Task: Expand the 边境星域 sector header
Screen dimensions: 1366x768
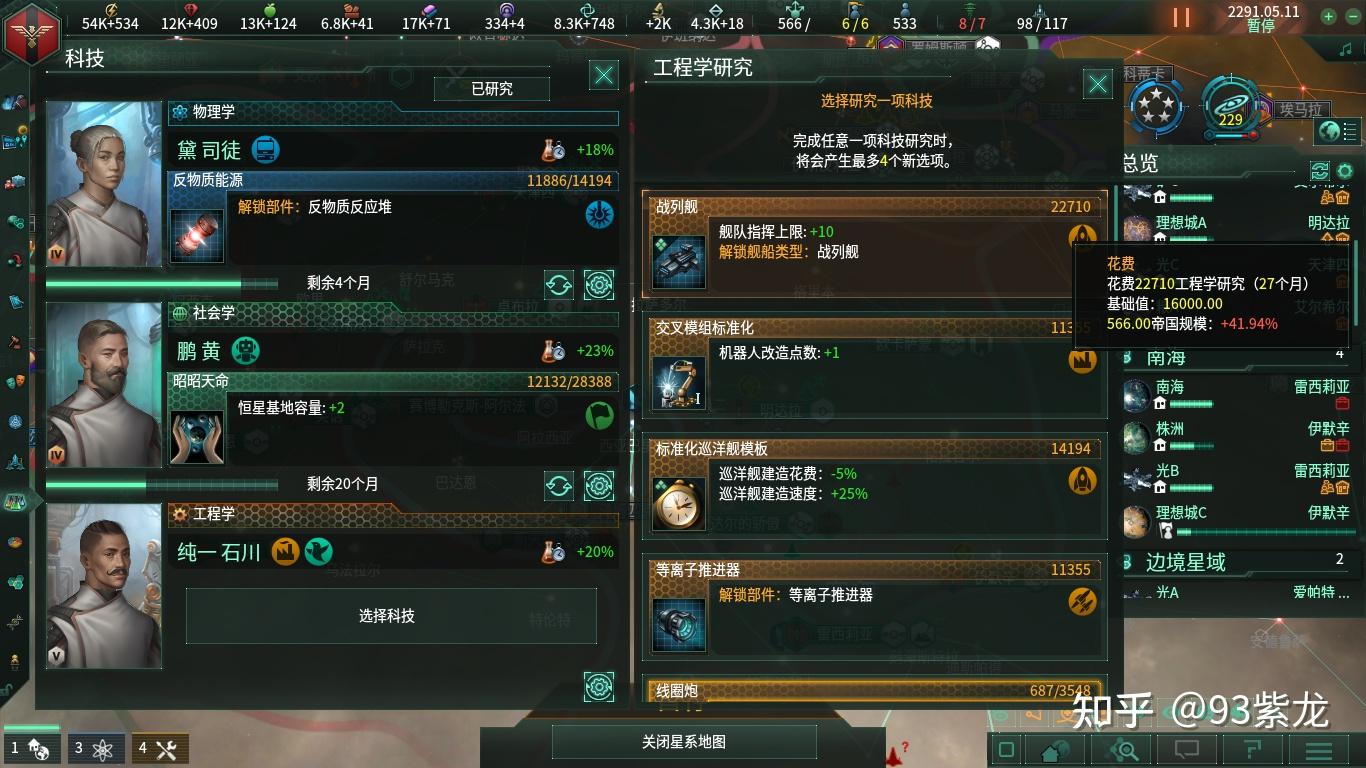Action: pos(1235,561)
